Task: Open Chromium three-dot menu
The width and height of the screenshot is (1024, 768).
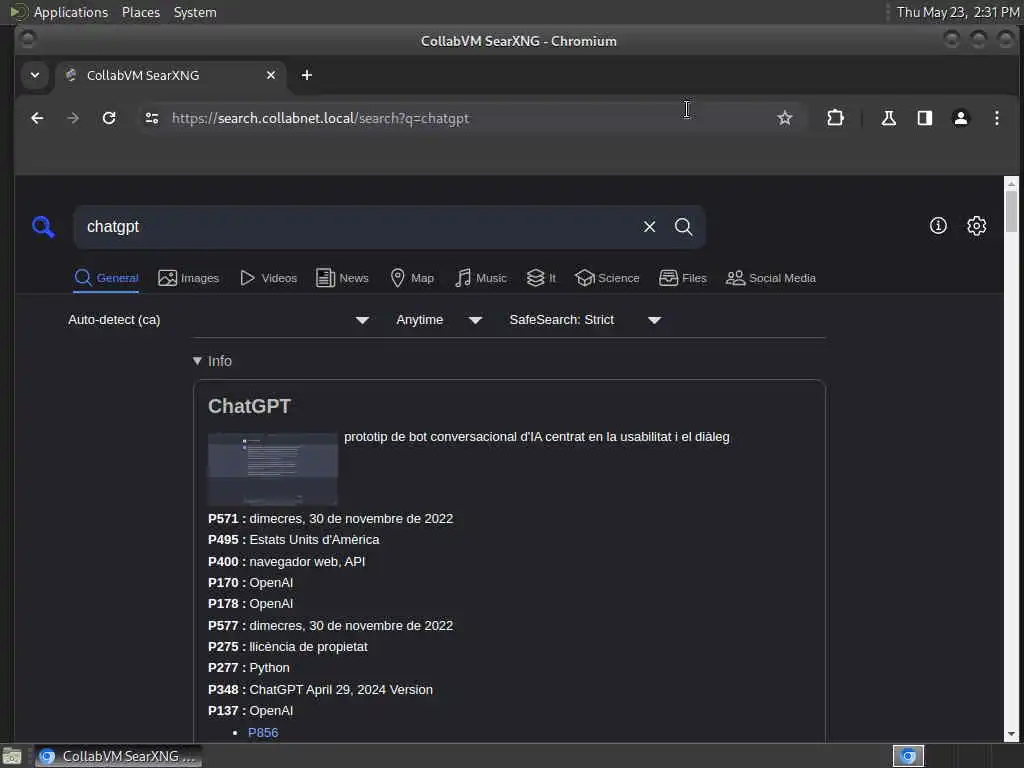Action: point(997,118)
